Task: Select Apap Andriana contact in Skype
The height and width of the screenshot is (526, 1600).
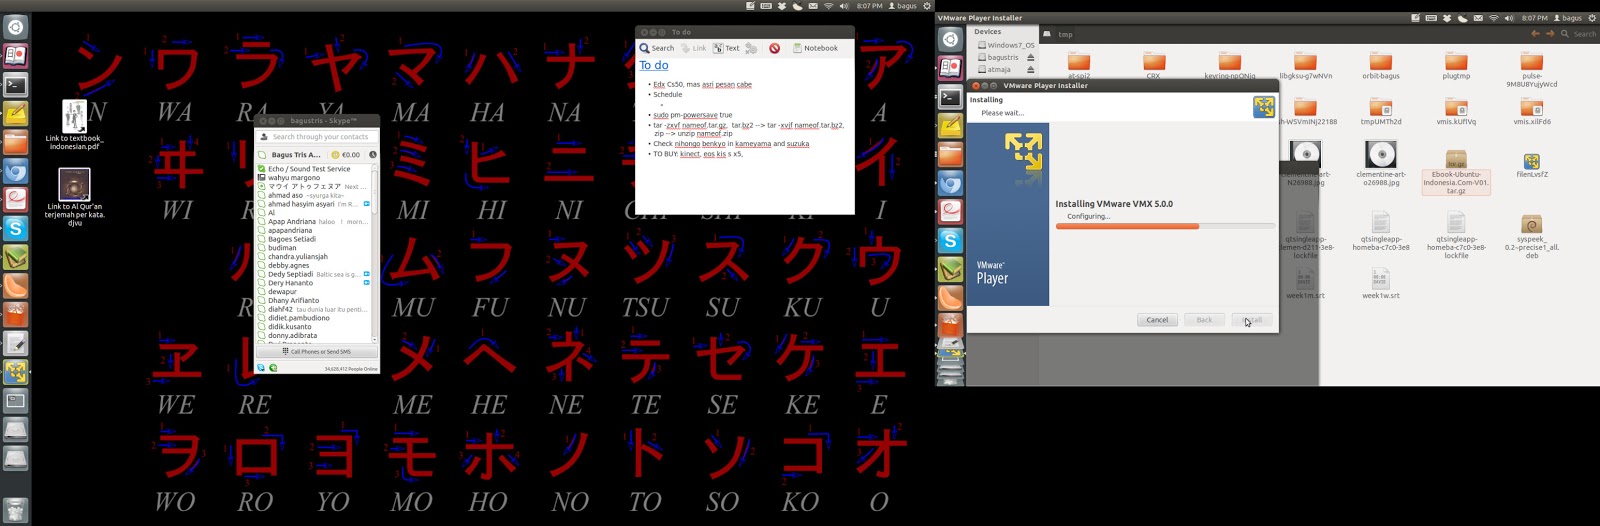Action: click(314, 222)
